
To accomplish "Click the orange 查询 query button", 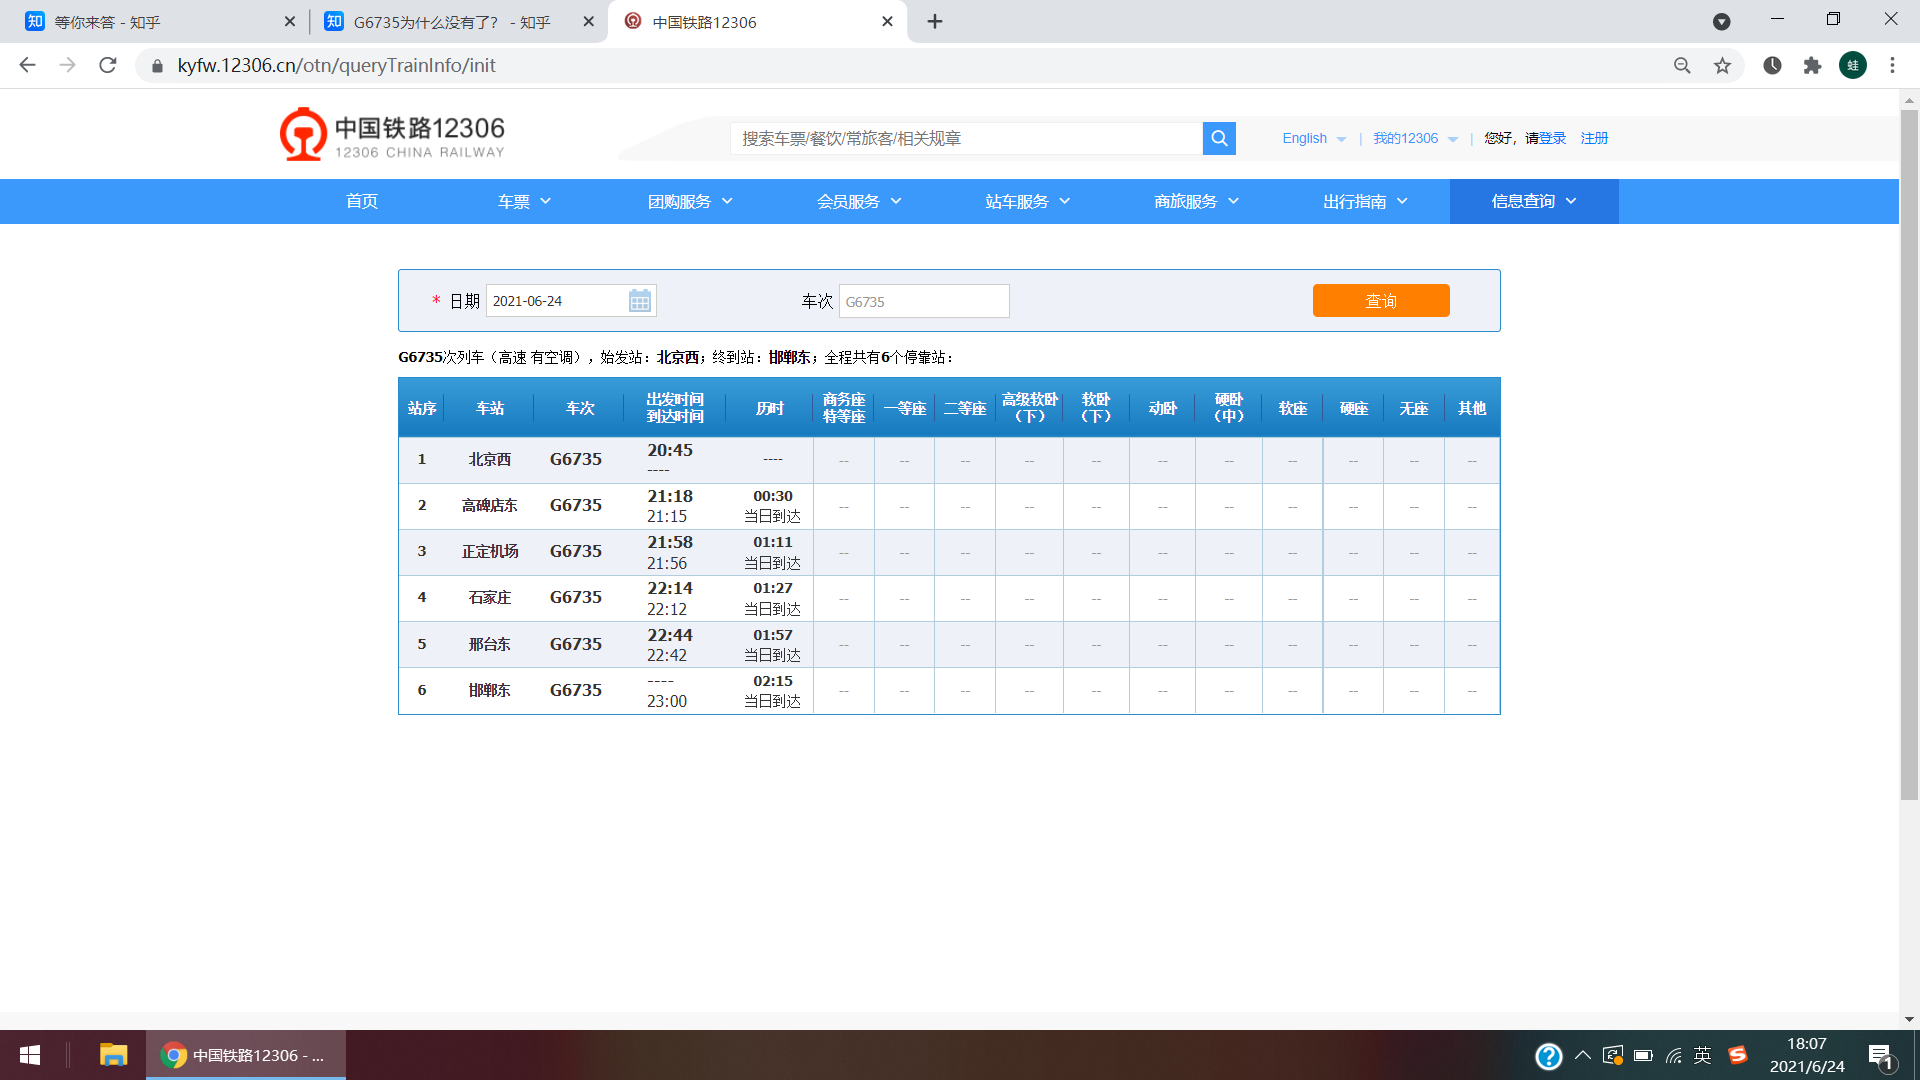I will 1381,300.
